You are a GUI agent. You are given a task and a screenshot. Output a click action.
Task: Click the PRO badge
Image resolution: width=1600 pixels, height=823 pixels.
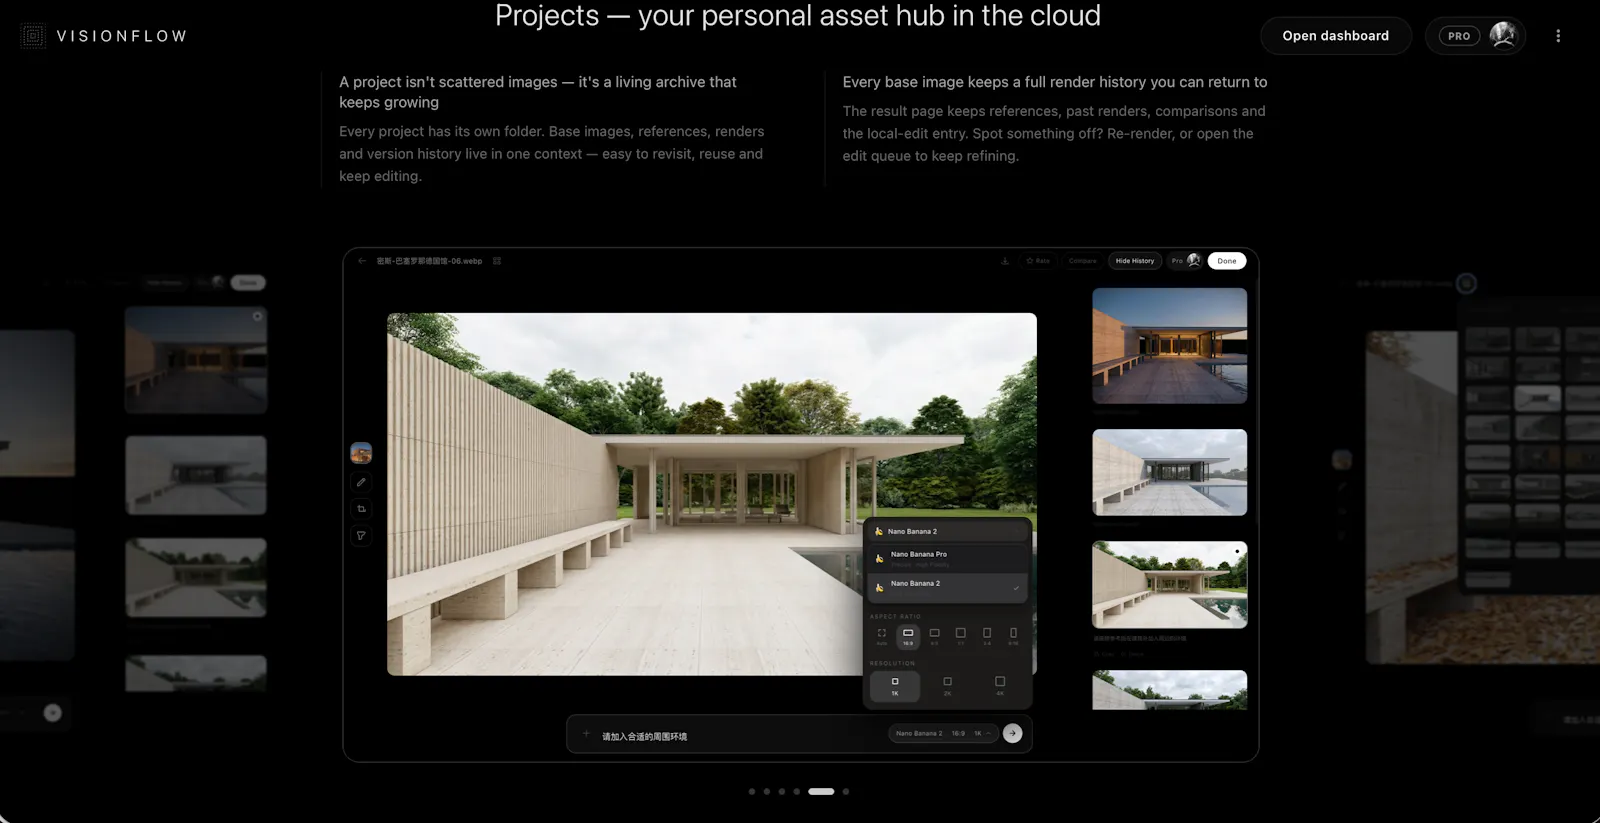pyautogui.click(x=1459, y=36)
